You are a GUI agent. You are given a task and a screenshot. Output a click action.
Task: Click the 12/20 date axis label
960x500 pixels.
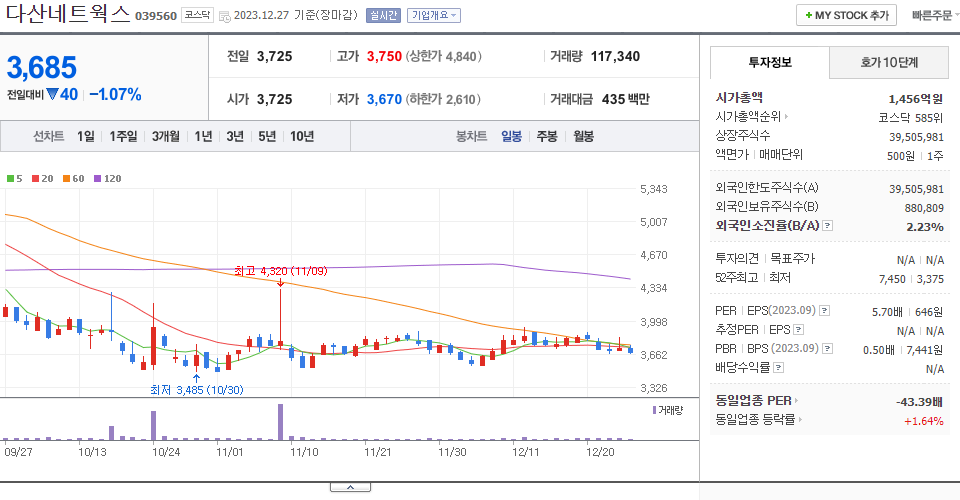[600, 452]
